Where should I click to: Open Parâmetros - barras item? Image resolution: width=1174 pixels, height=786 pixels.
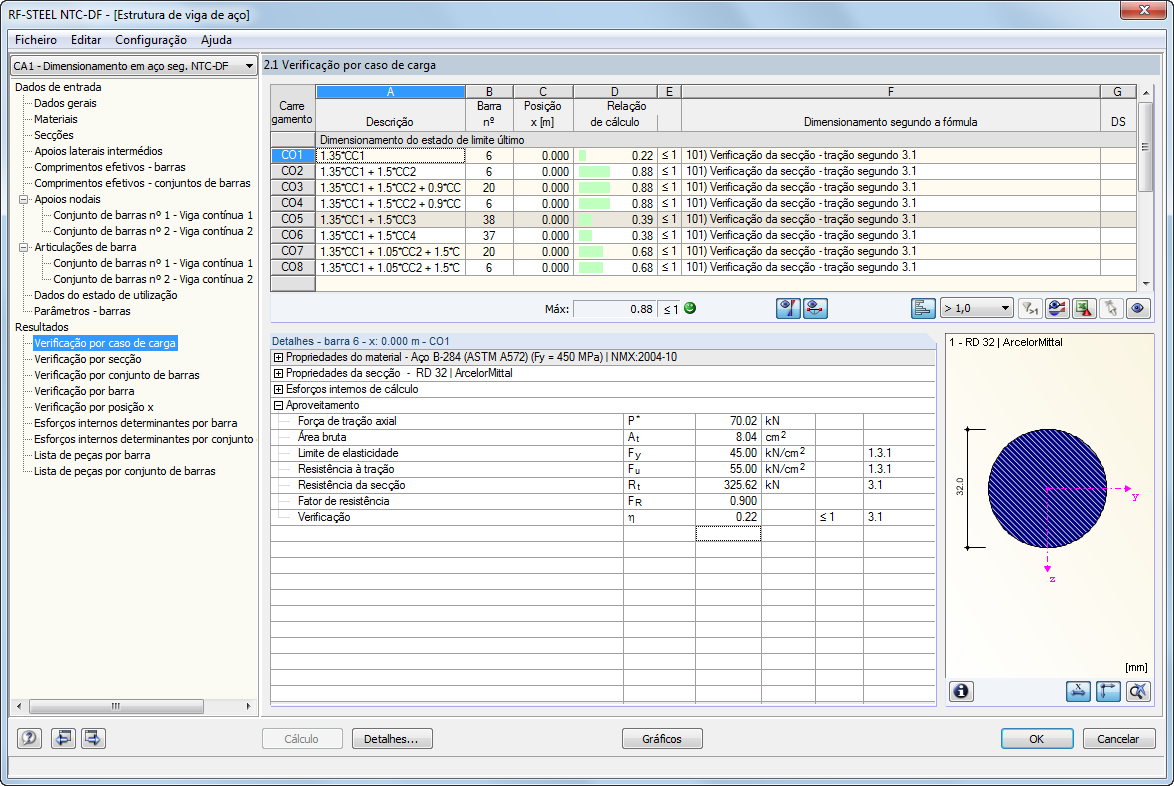coord(82,311)
